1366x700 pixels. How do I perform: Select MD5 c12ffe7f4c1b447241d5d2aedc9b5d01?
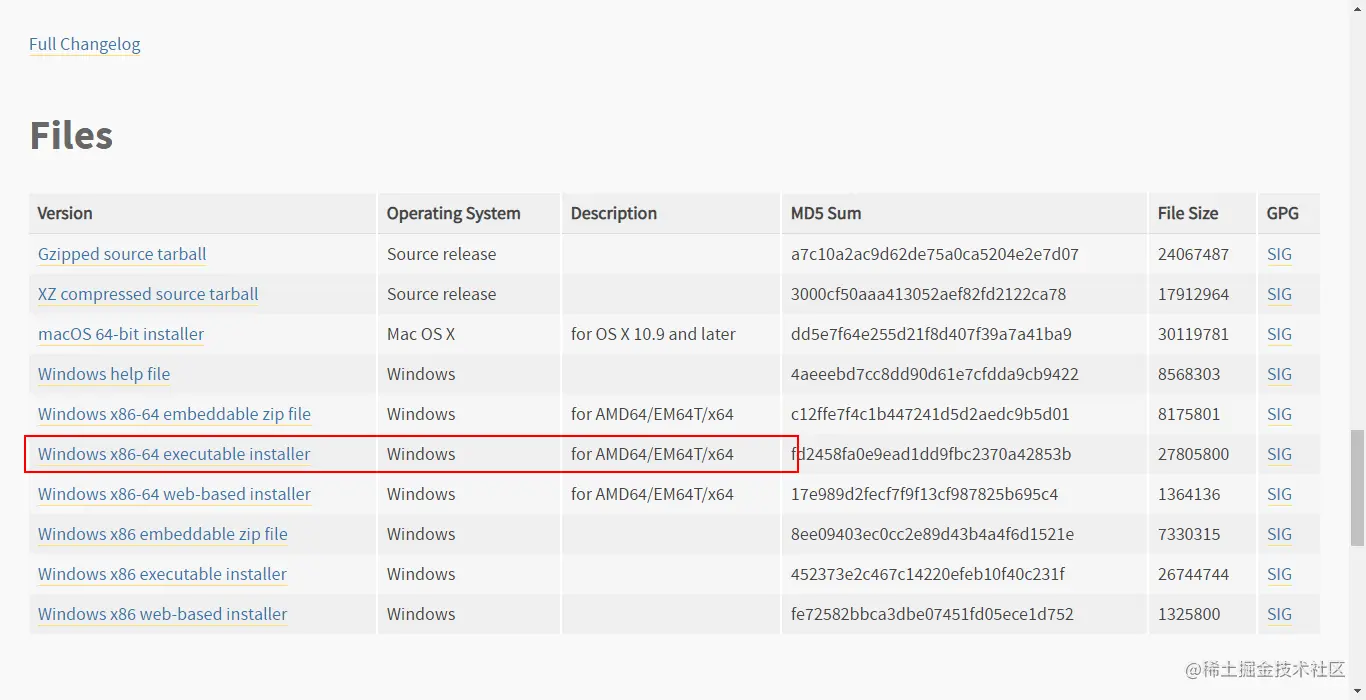[x=930, y=414]
